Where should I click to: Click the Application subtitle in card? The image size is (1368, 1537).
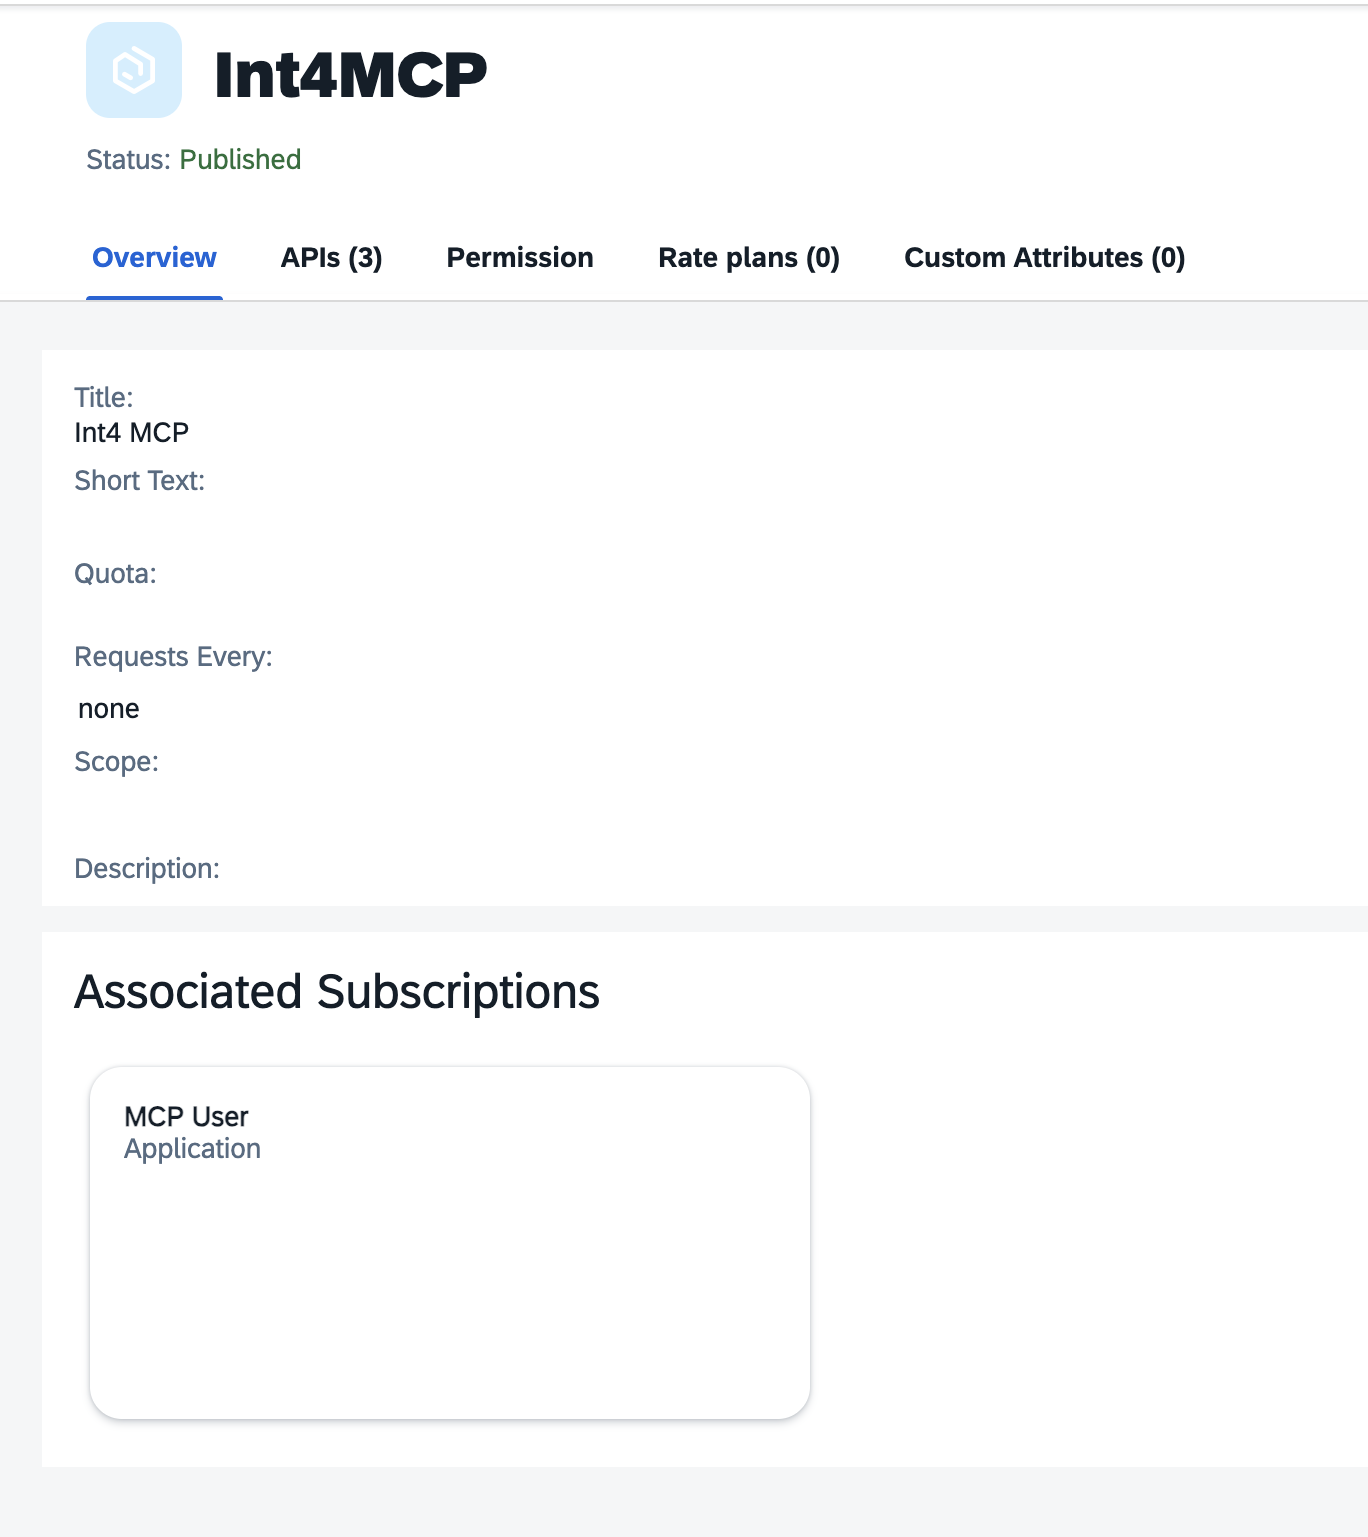(193, 1149)
